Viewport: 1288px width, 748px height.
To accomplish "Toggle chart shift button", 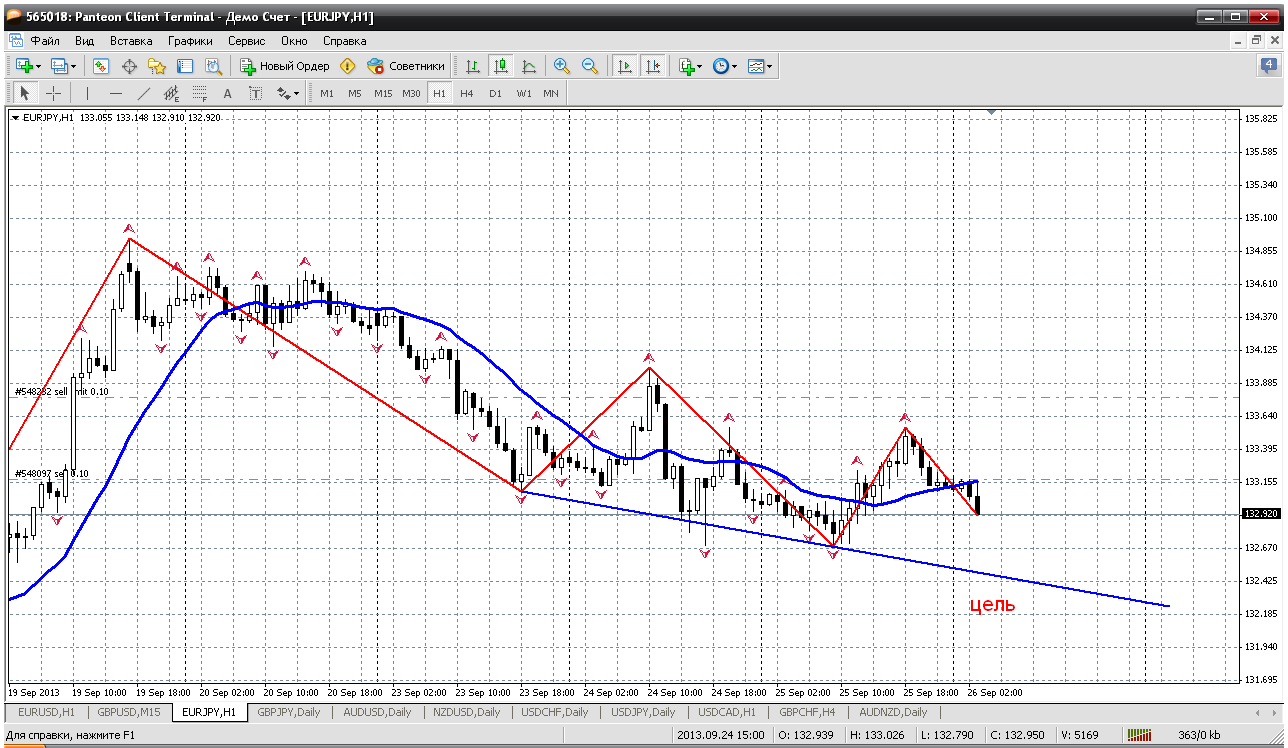I will 653,66.
